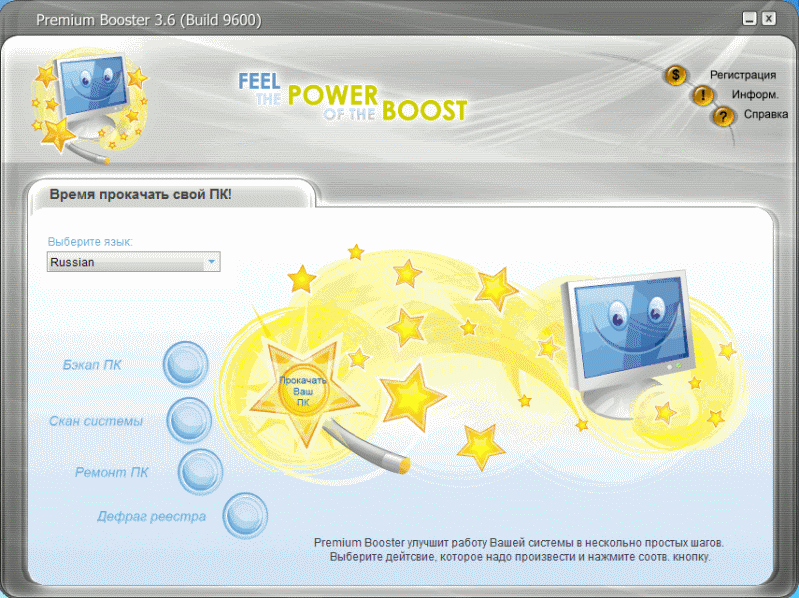Click the exclamation mark Info icon
This screenshot has width=799, height=598.
(x=702, y=95)
